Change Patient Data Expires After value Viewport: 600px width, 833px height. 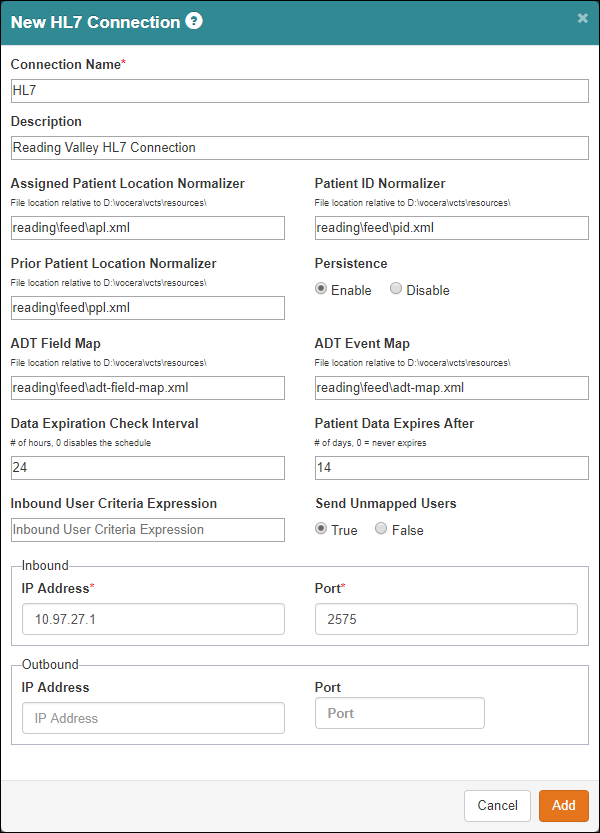click(452, 468)
